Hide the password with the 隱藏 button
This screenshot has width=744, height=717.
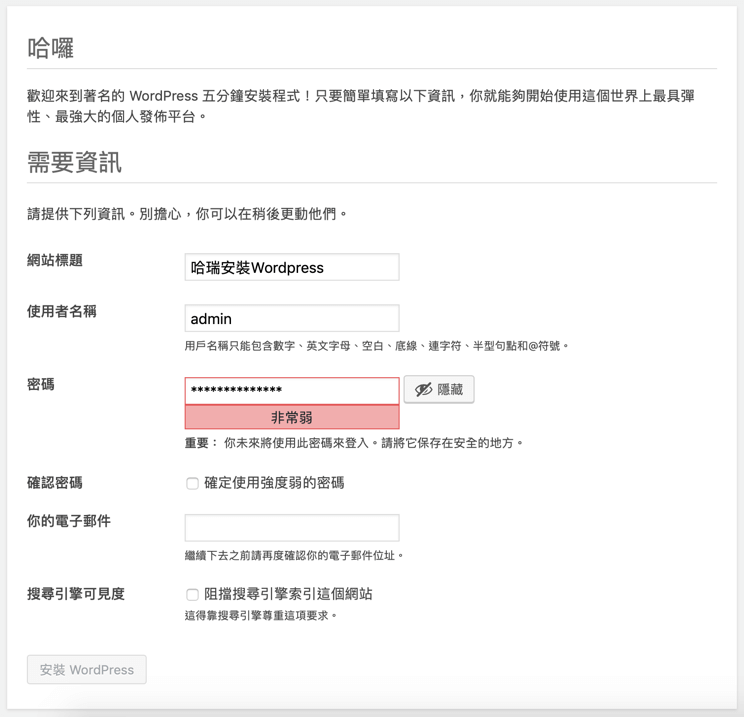(439, 390)
